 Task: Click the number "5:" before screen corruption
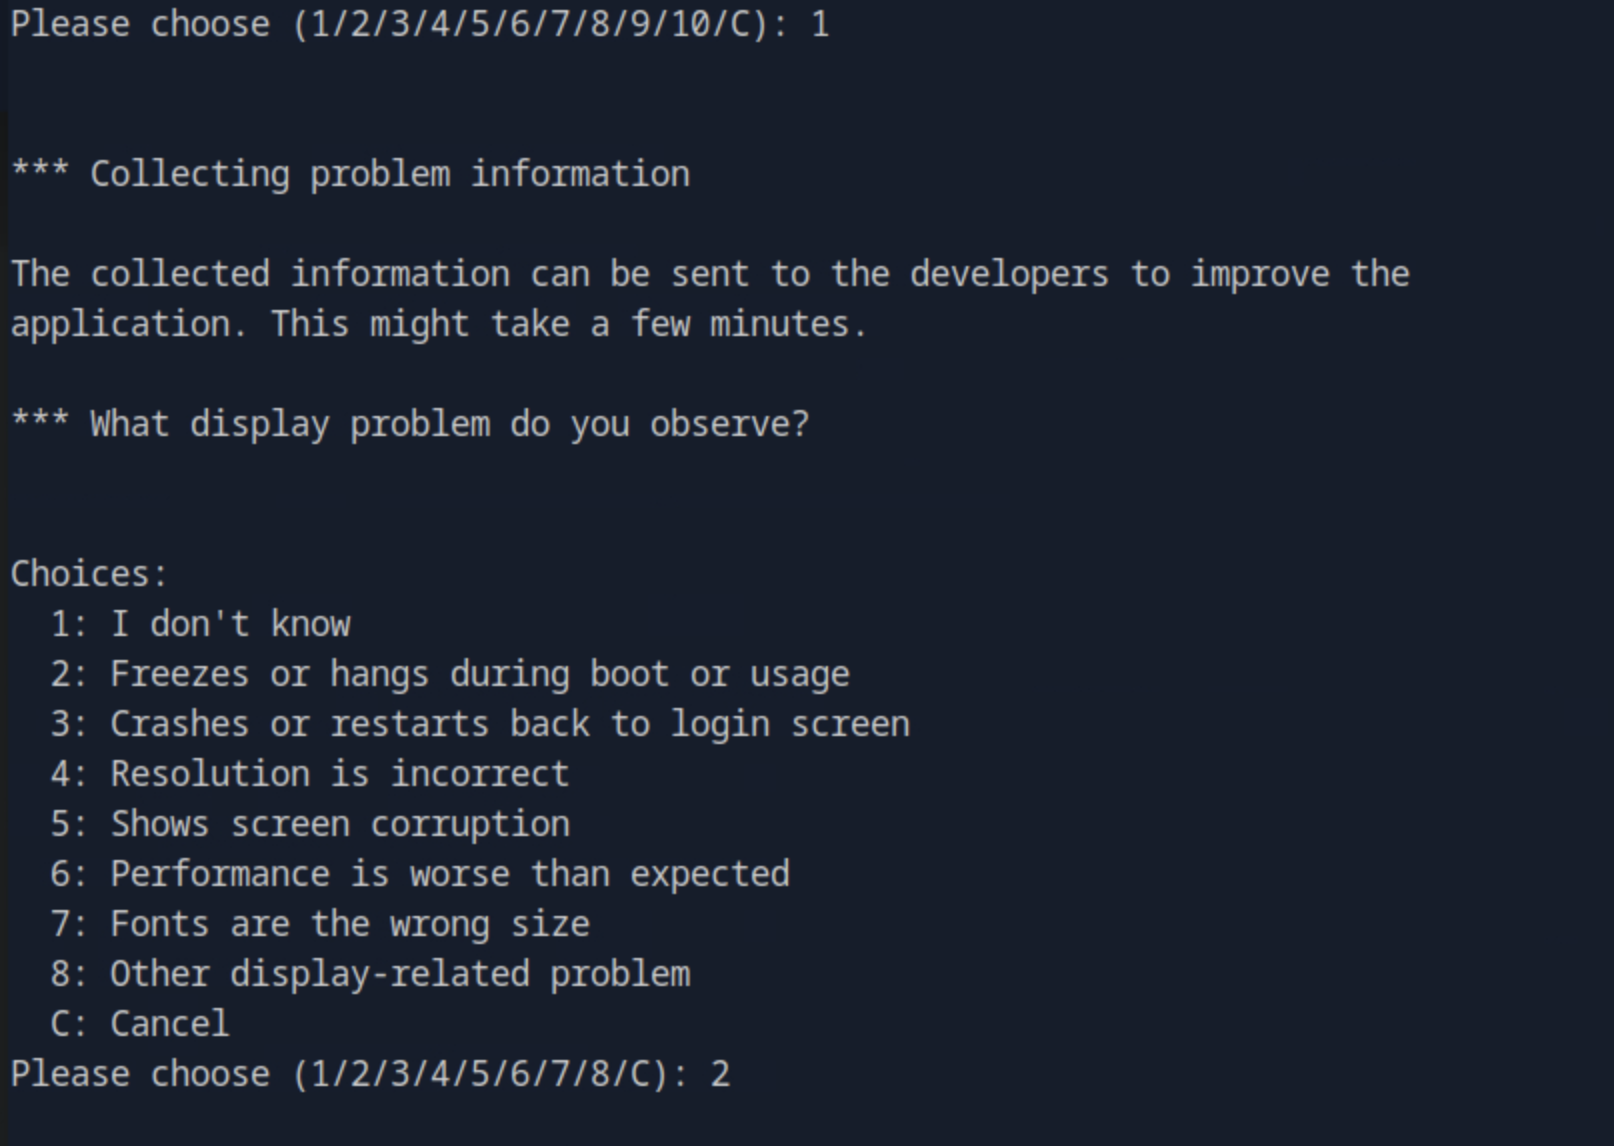(x=69, y=824)
